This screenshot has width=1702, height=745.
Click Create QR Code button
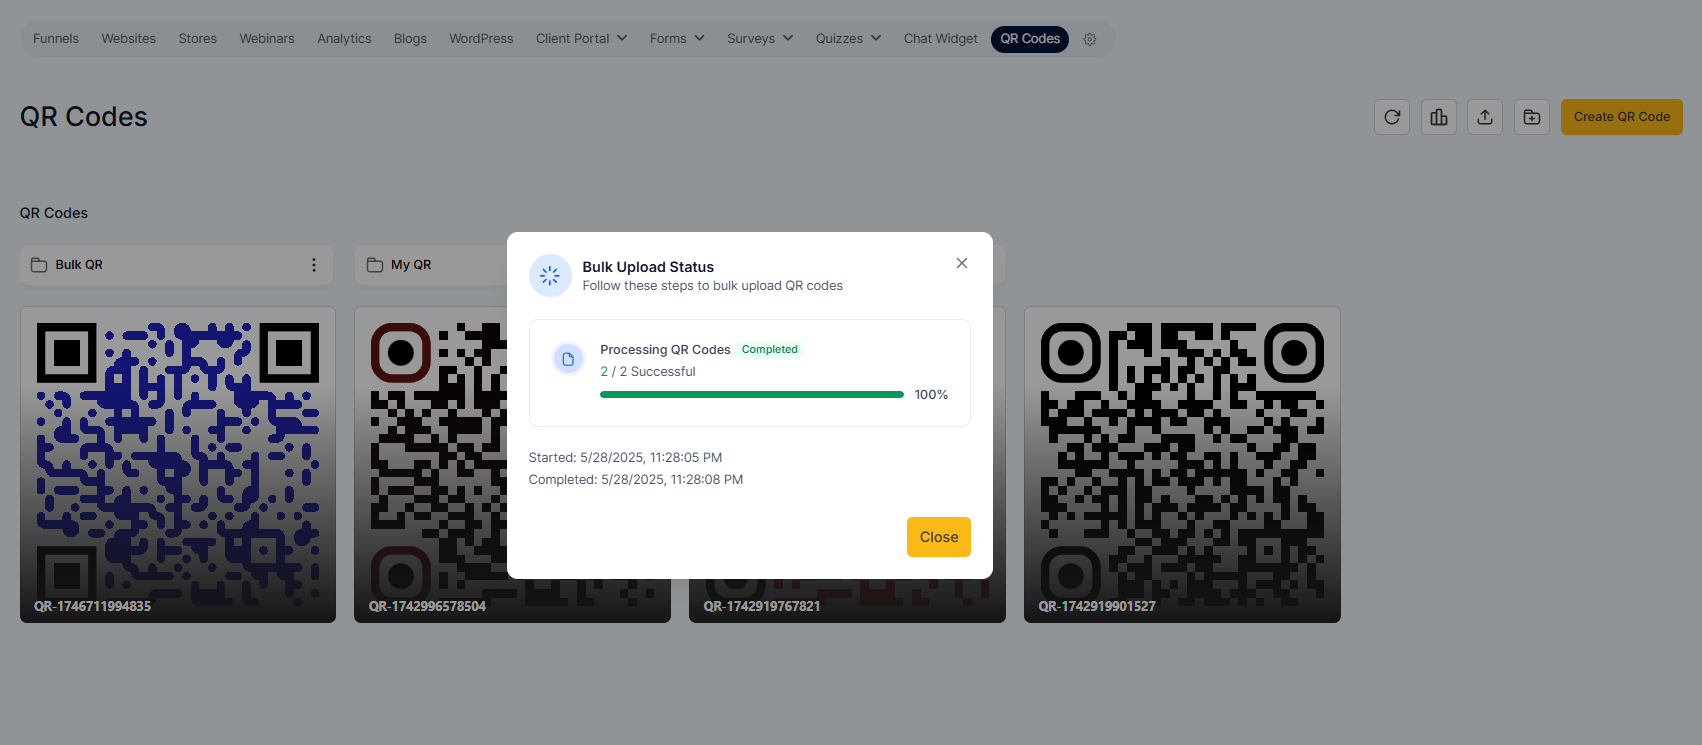click(x=1622, y=117)
